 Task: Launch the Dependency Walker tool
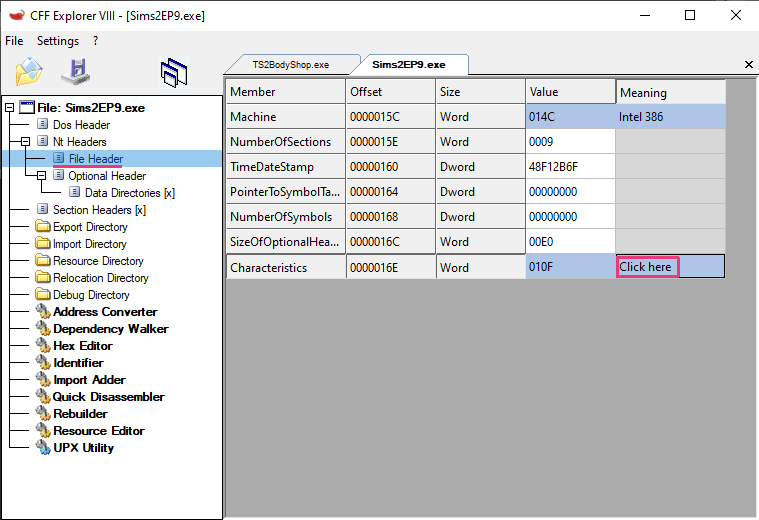point(110,329)
